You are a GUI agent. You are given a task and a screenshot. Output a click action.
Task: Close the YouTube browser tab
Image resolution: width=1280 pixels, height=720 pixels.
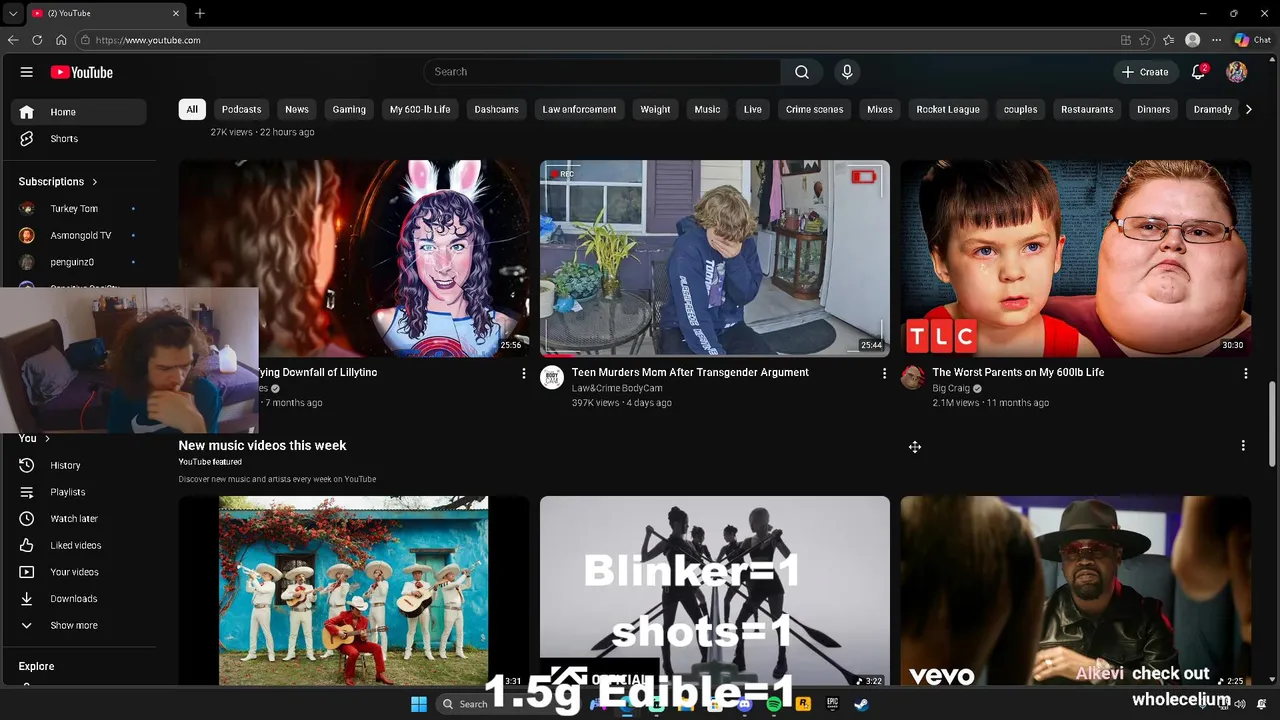(x=177, y=13)
